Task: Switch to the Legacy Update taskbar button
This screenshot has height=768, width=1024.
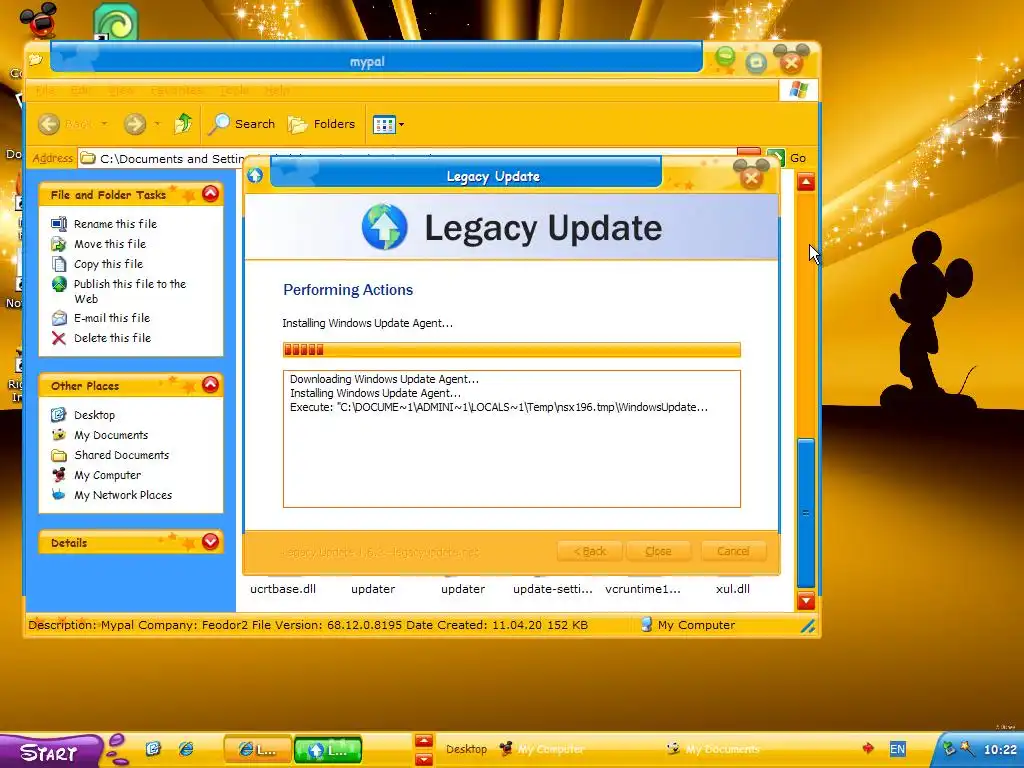Action: (328, 750)
